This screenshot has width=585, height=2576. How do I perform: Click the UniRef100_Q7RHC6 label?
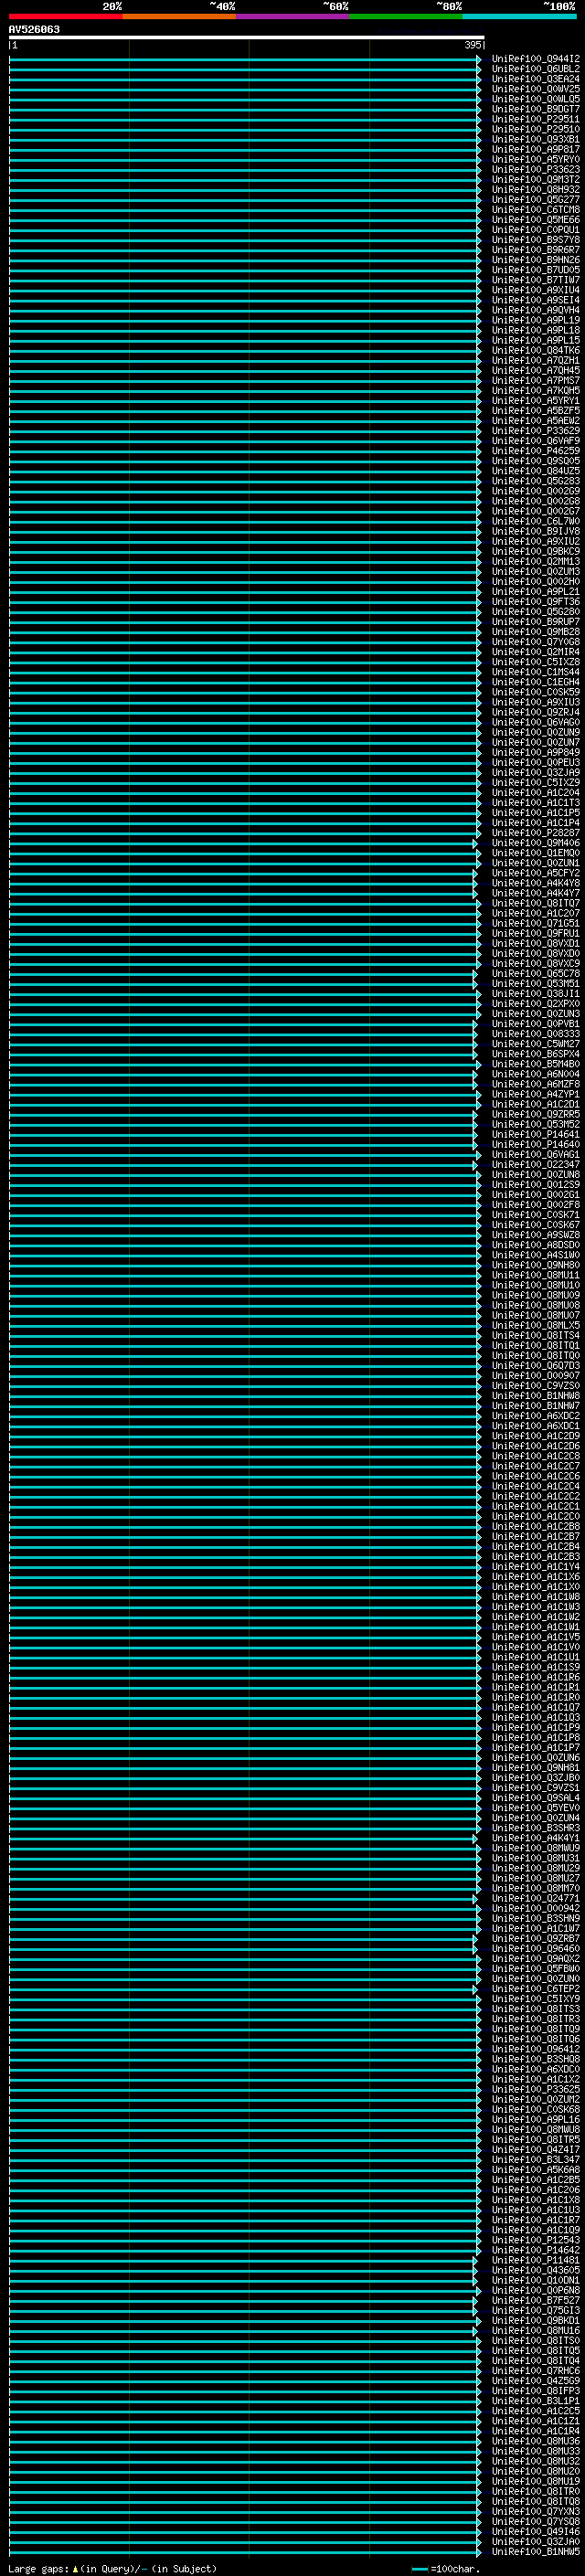pyautogui.click(x=536, y=2371)
